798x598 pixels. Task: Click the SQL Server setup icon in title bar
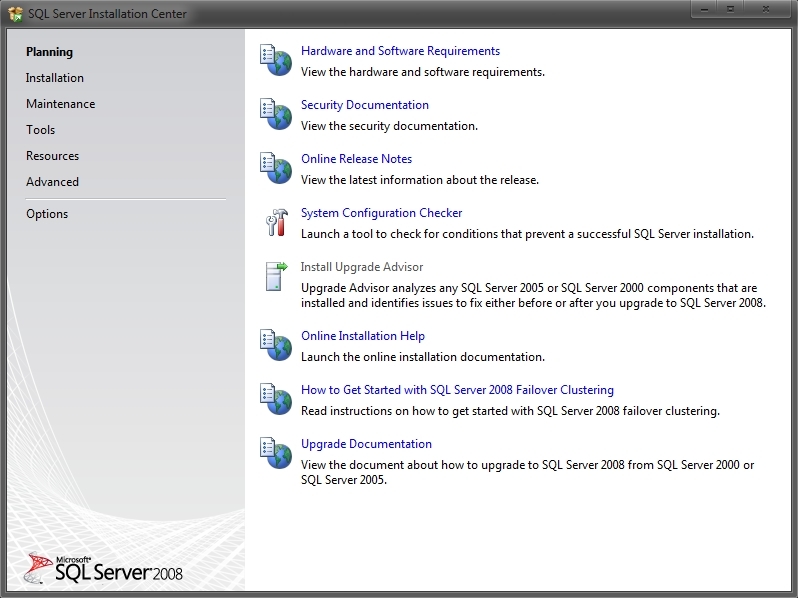point(16,14)
